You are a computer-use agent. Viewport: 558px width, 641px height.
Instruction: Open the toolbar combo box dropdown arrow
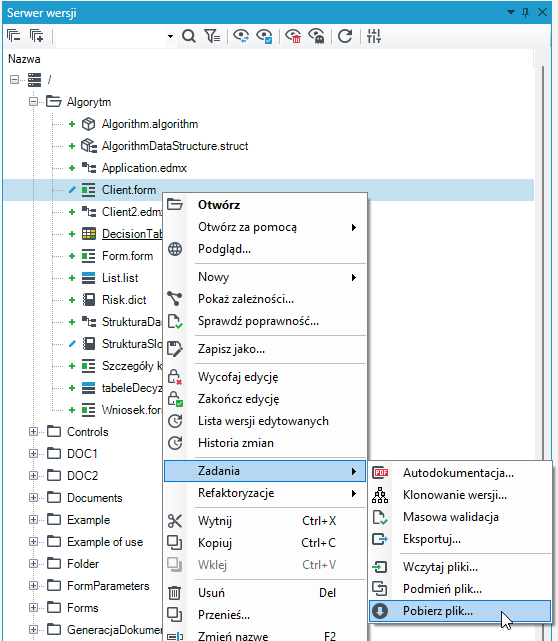170,36
